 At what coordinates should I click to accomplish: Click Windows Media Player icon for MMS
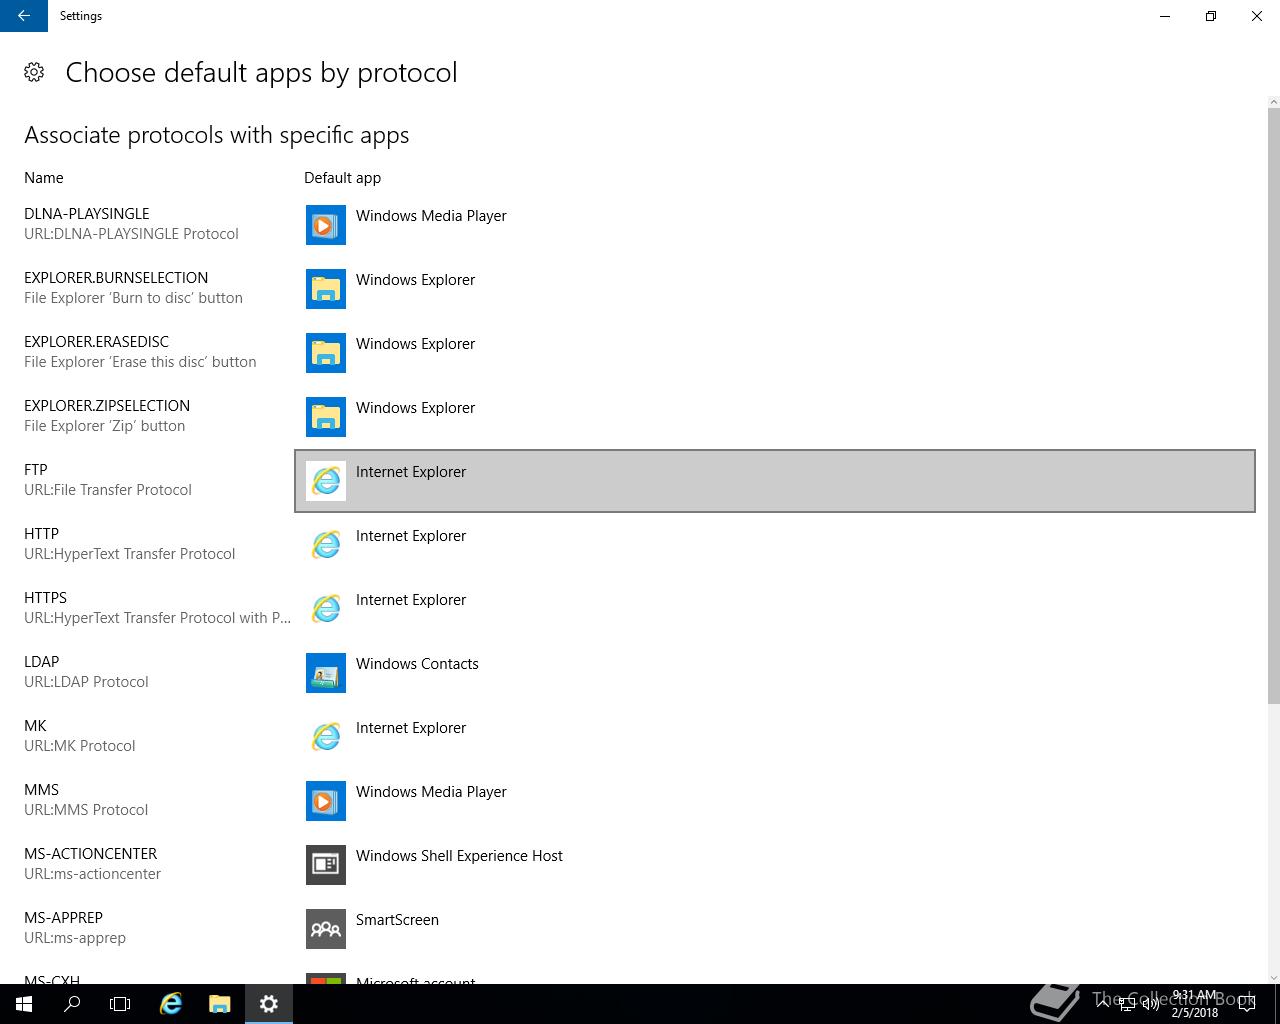tap(326, 801)
